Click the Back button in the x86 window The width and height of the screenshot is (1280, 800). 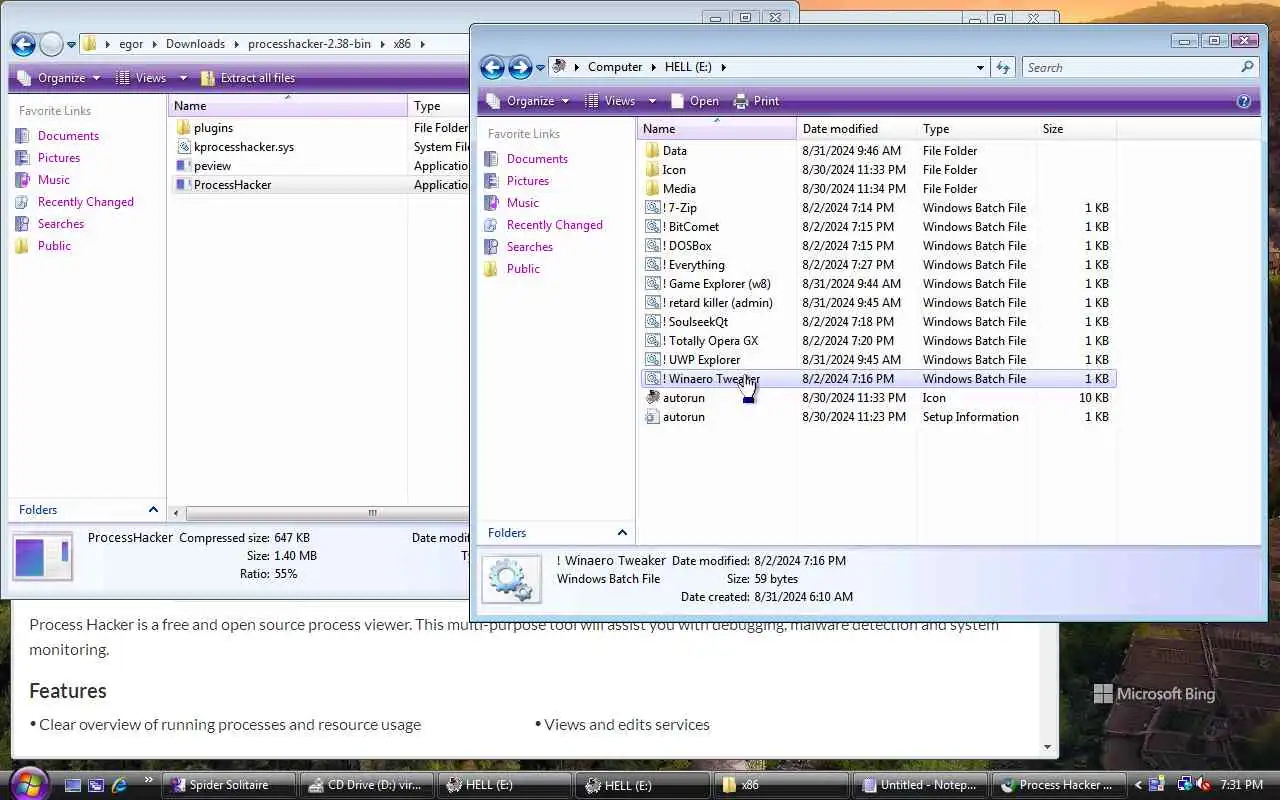23,44
